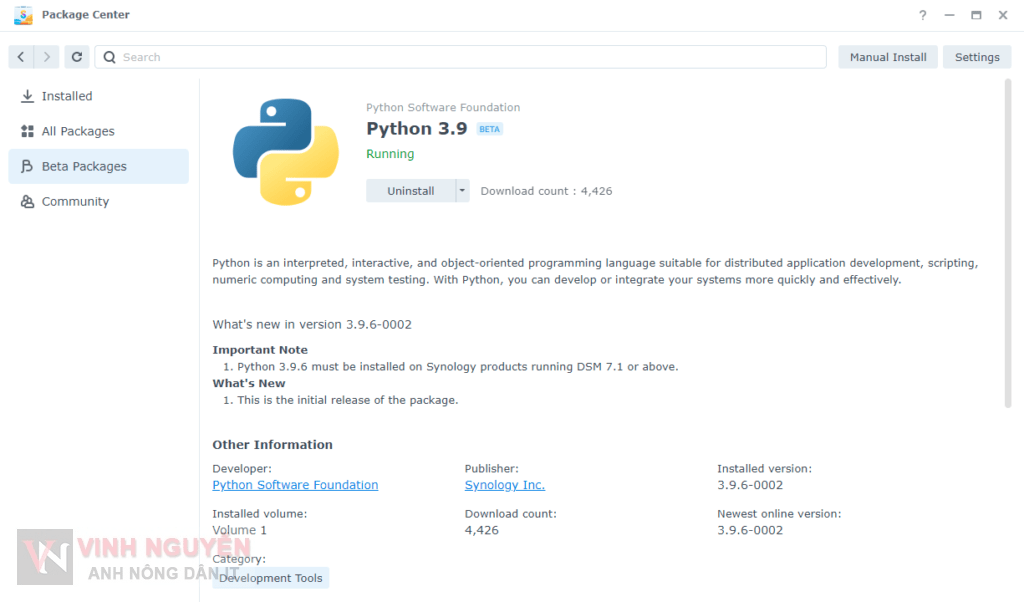1024x602 pixels.
Task: Click the Python 3.9 logo
Action: pos(286,151)
